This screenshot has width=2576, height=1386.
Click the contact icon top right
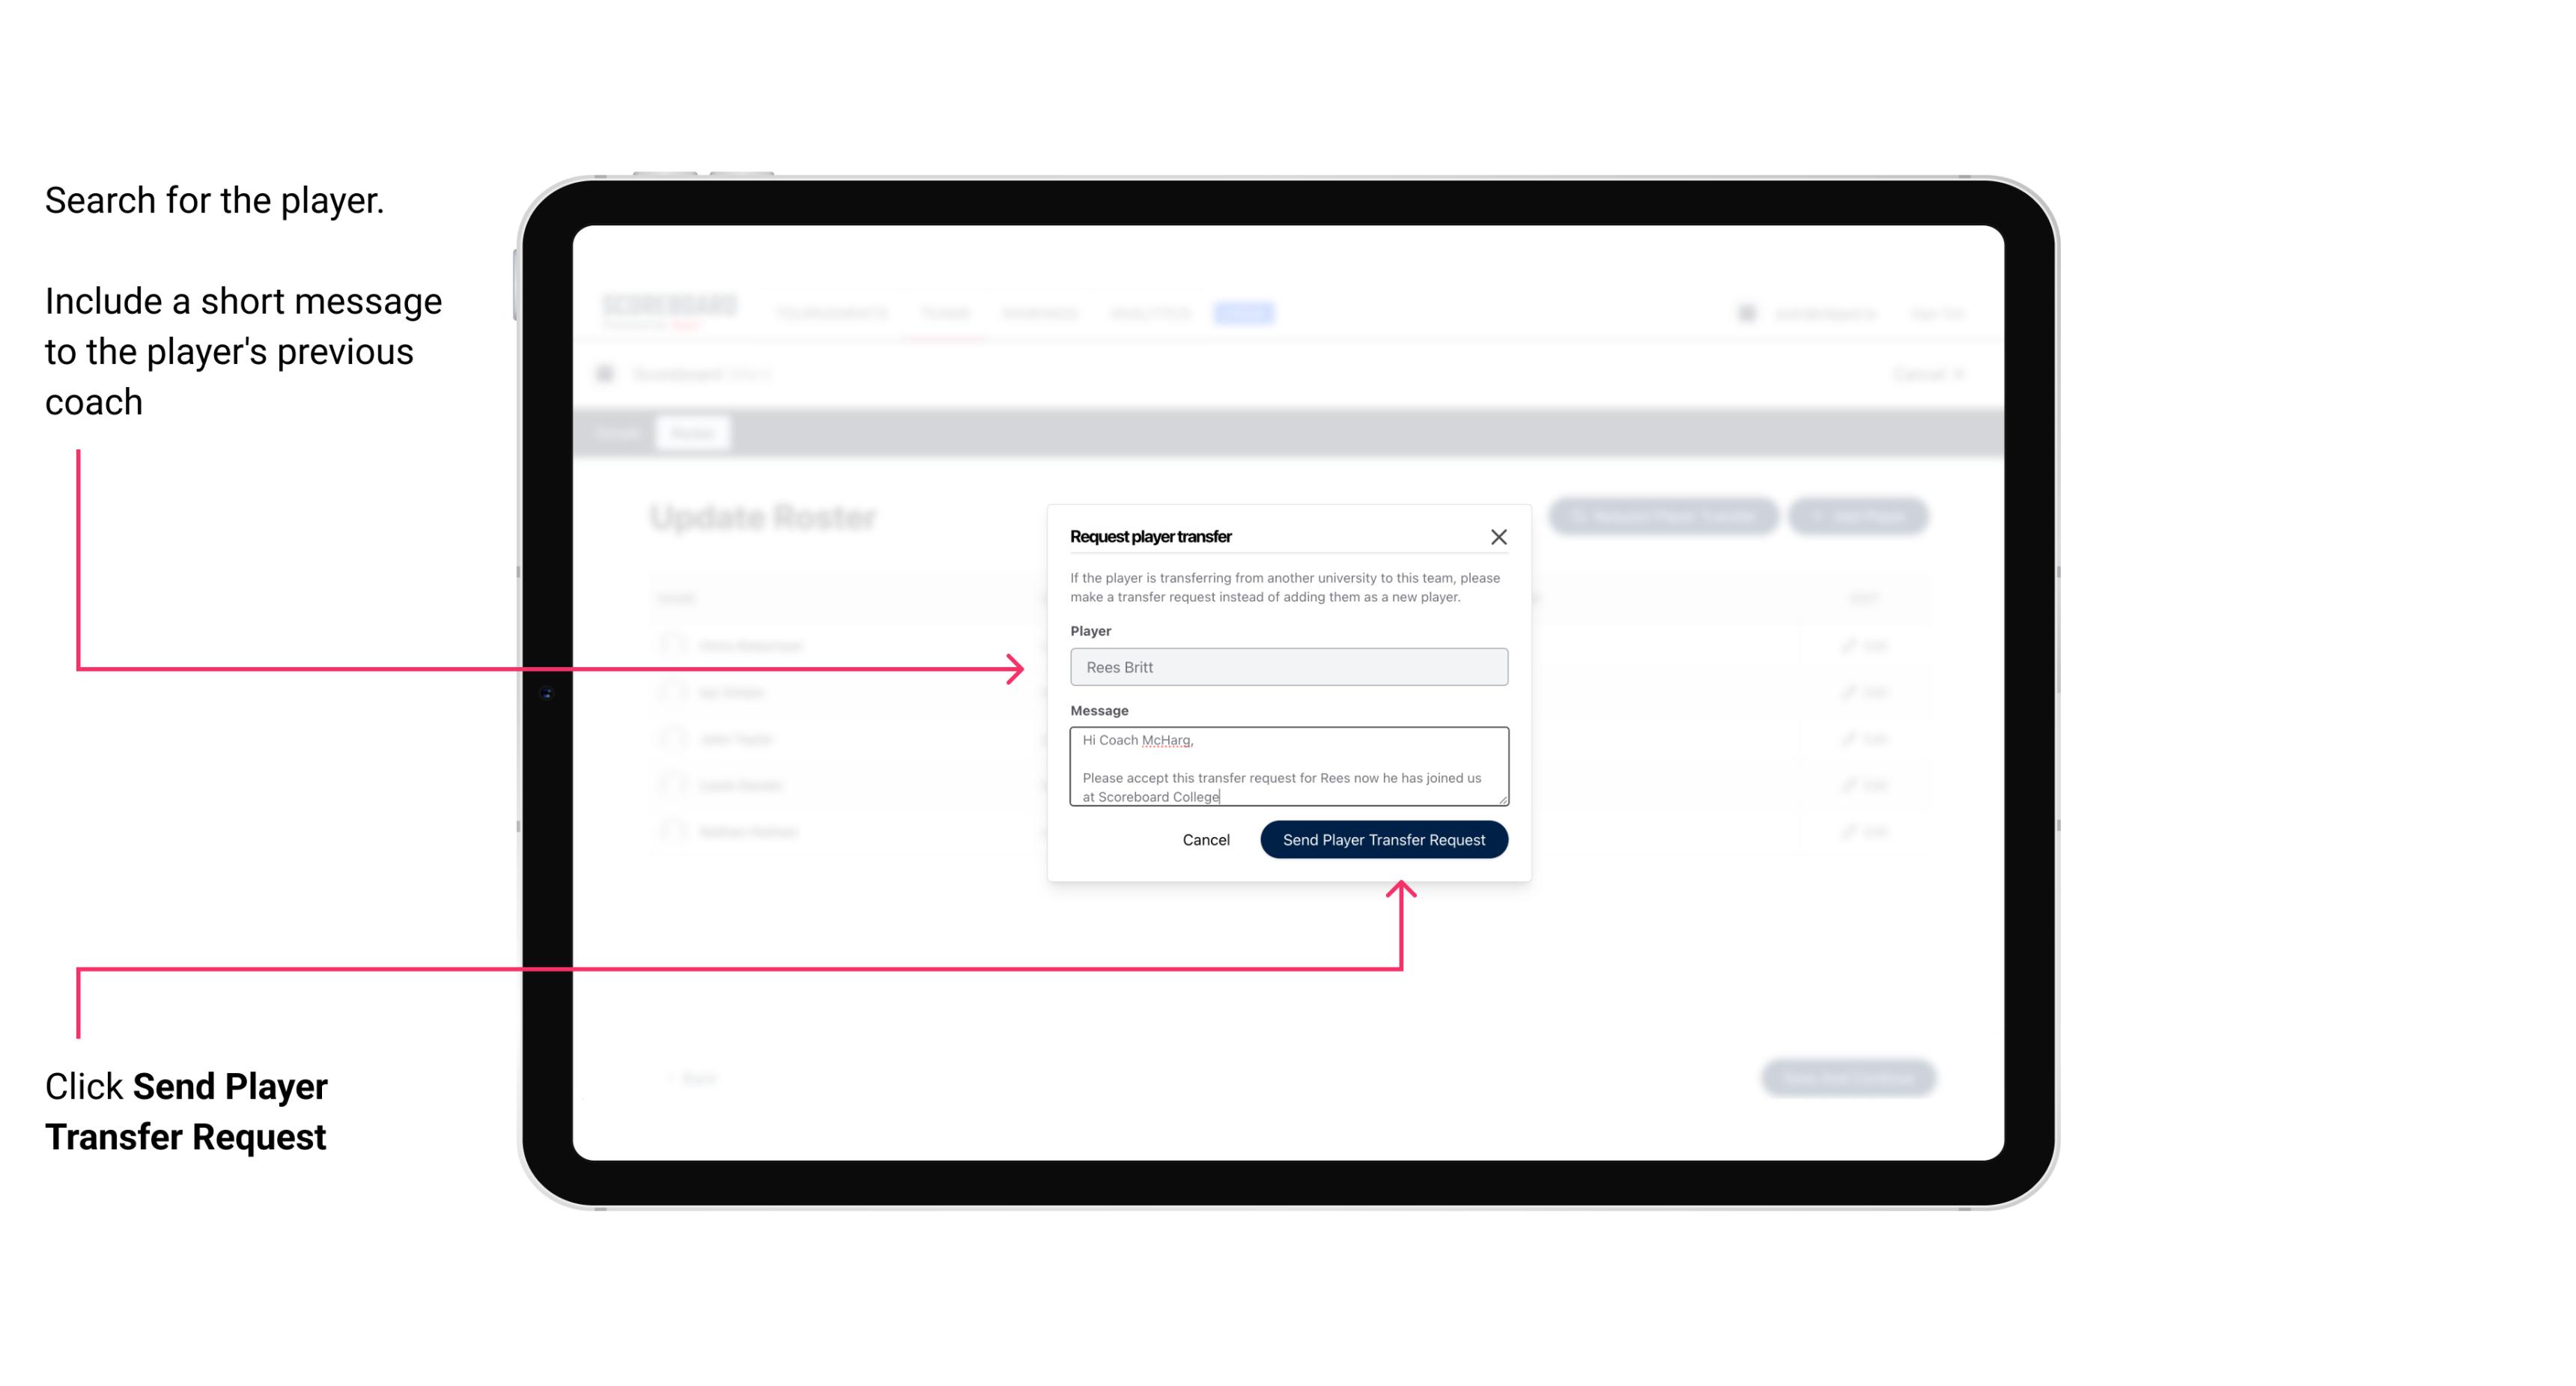(1745, 312)
